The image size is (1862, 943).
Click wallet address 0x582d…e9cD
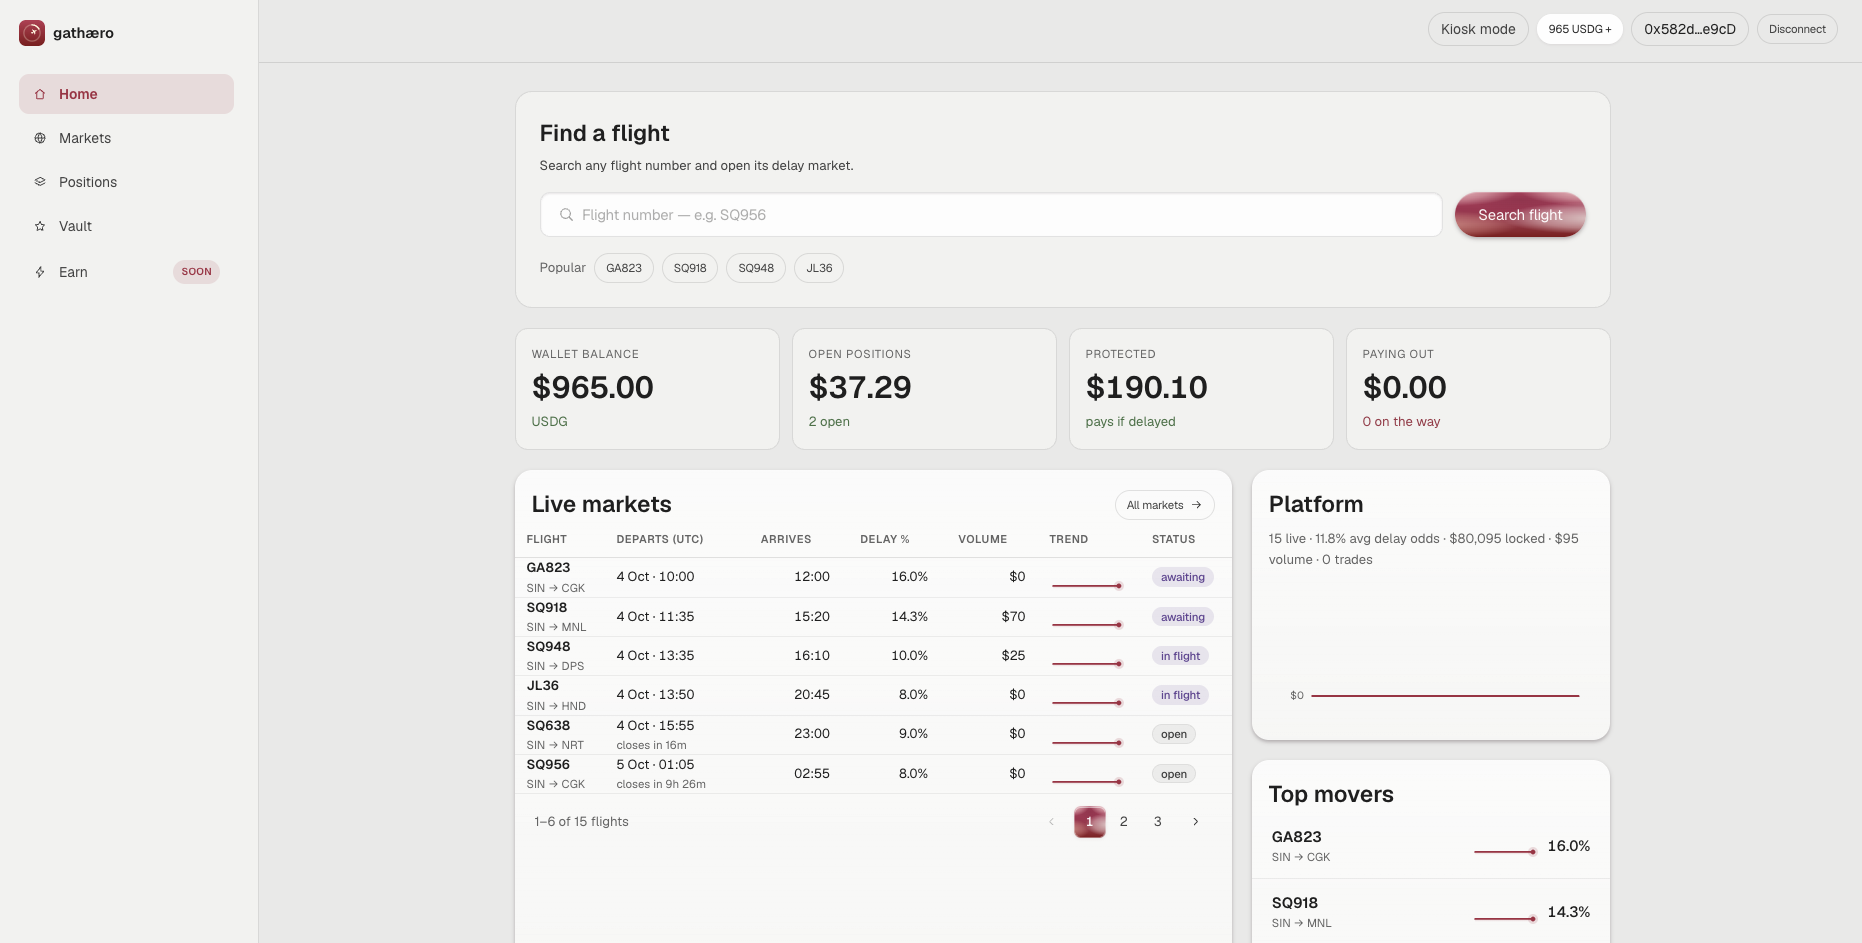tap(1690, 29)
